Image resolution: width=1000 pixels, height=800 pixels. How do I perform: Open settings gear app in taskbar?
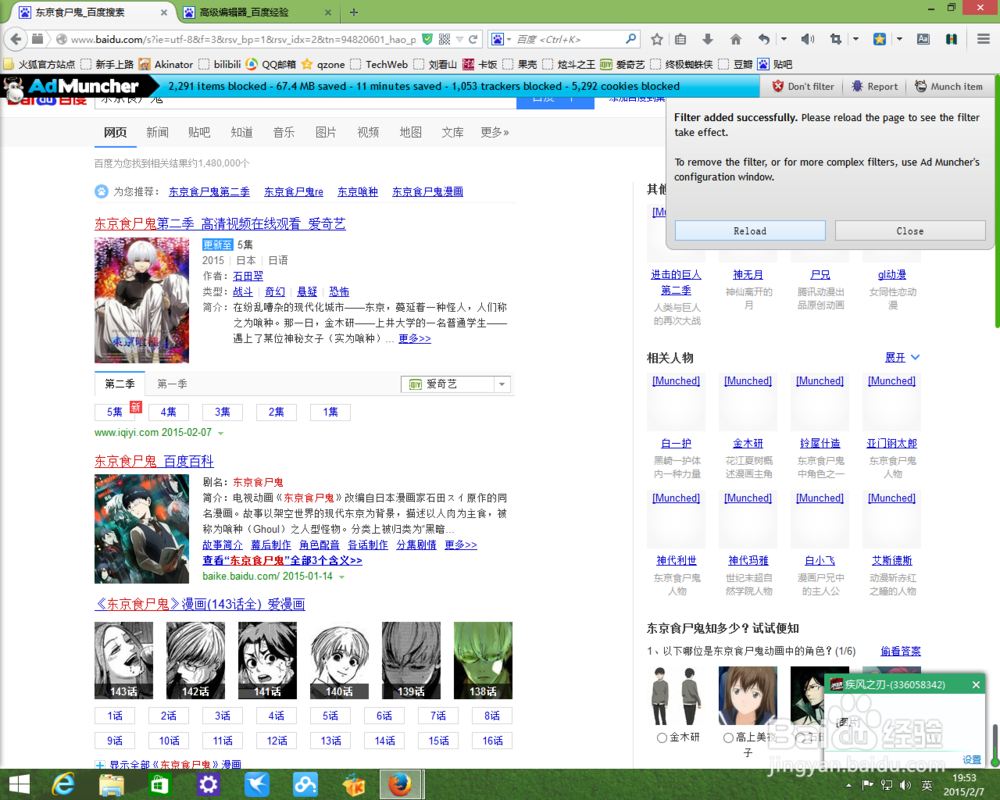tap(208, 784)
